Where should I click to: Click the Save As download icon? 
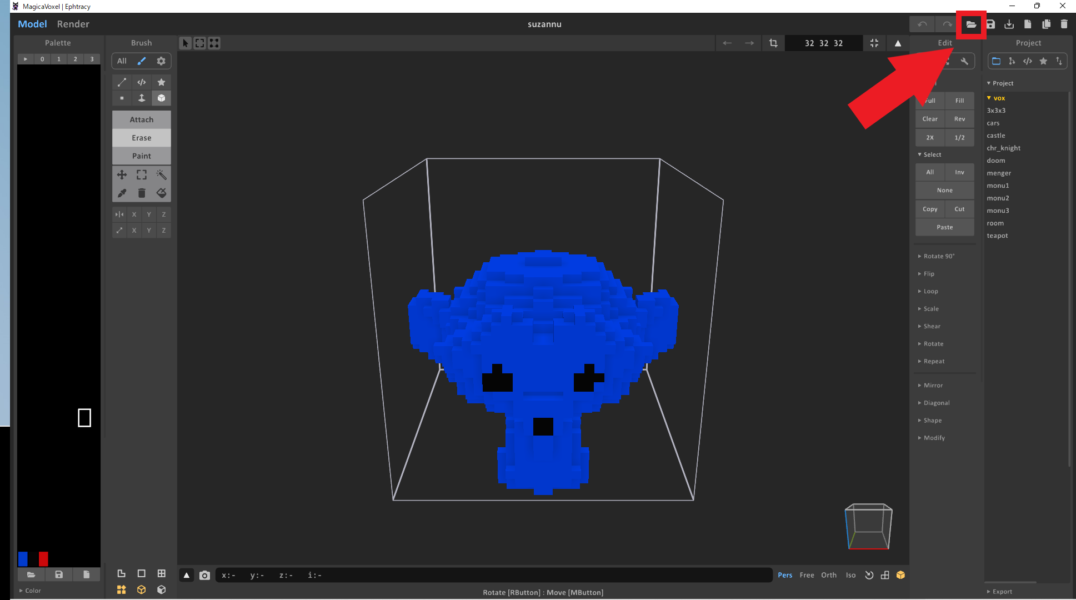(1009, 24)
